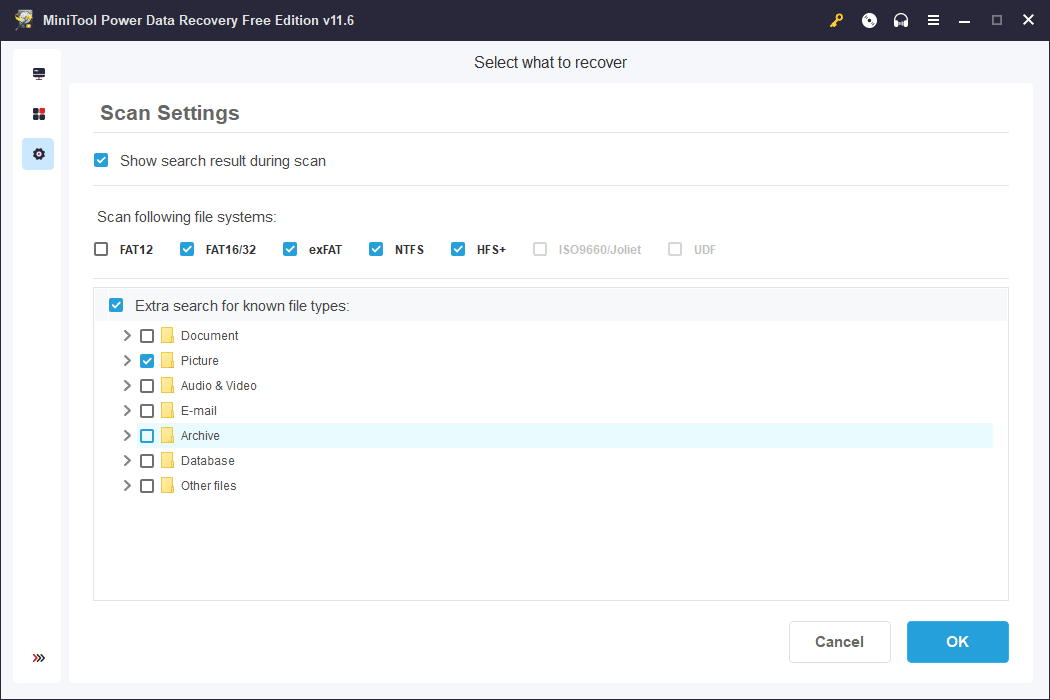Click the MiniTool app logo
The width and height of the screenshot is (1050, 700).
[x=24, y=20]
